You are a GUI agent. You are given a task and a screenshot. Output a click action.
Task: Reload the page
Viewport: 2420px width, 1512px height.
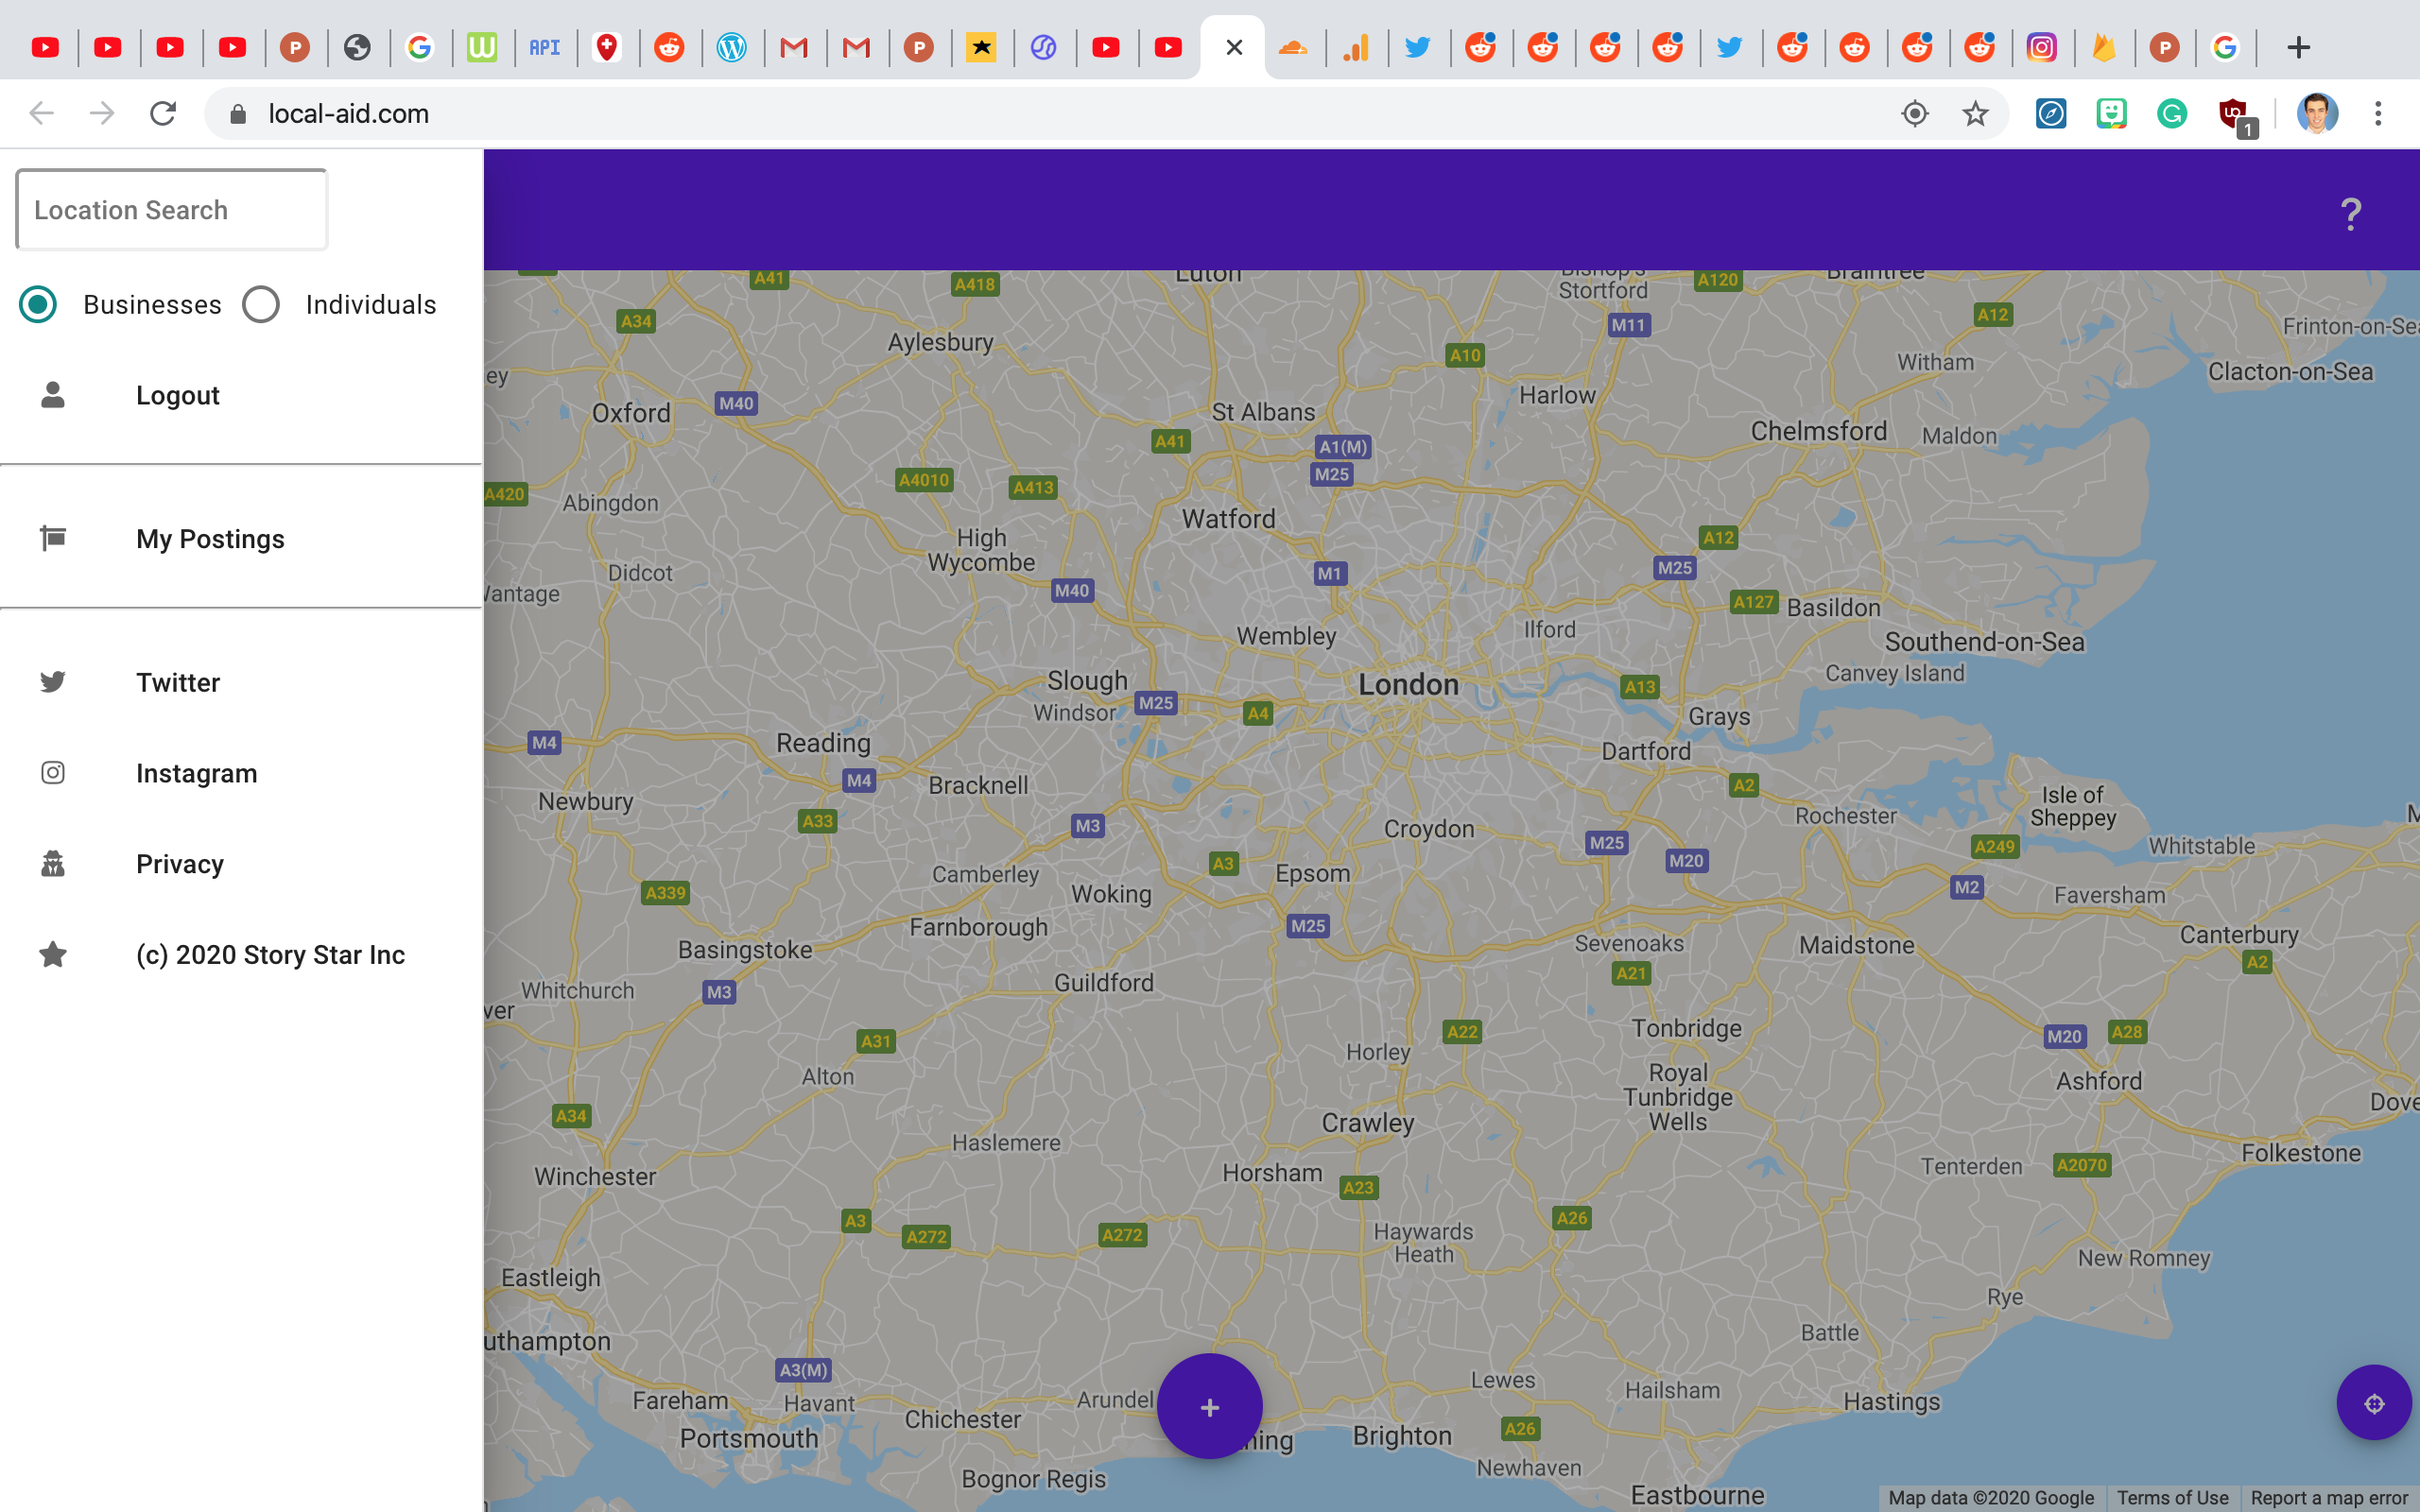[x=163, y=114]
